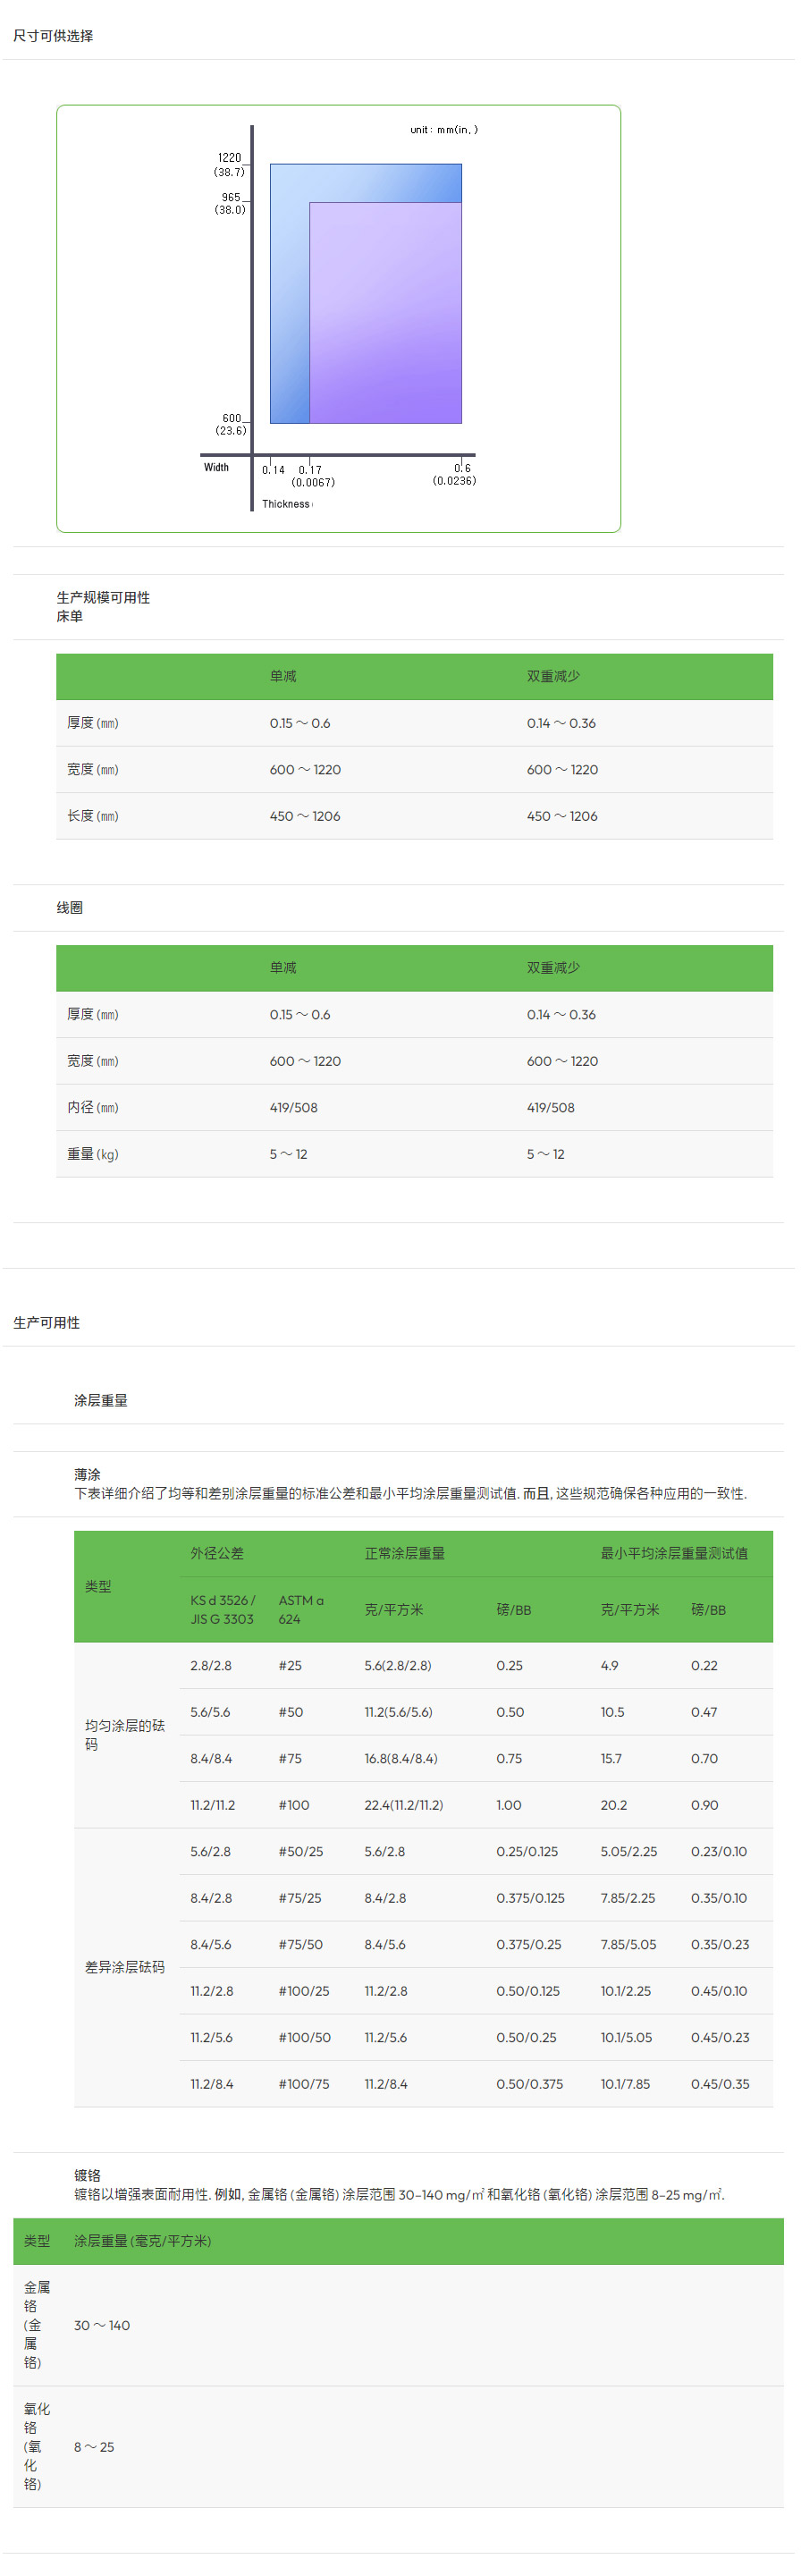
Task: Click the 重量 (kg) row label
Action: click(93, 1154)
